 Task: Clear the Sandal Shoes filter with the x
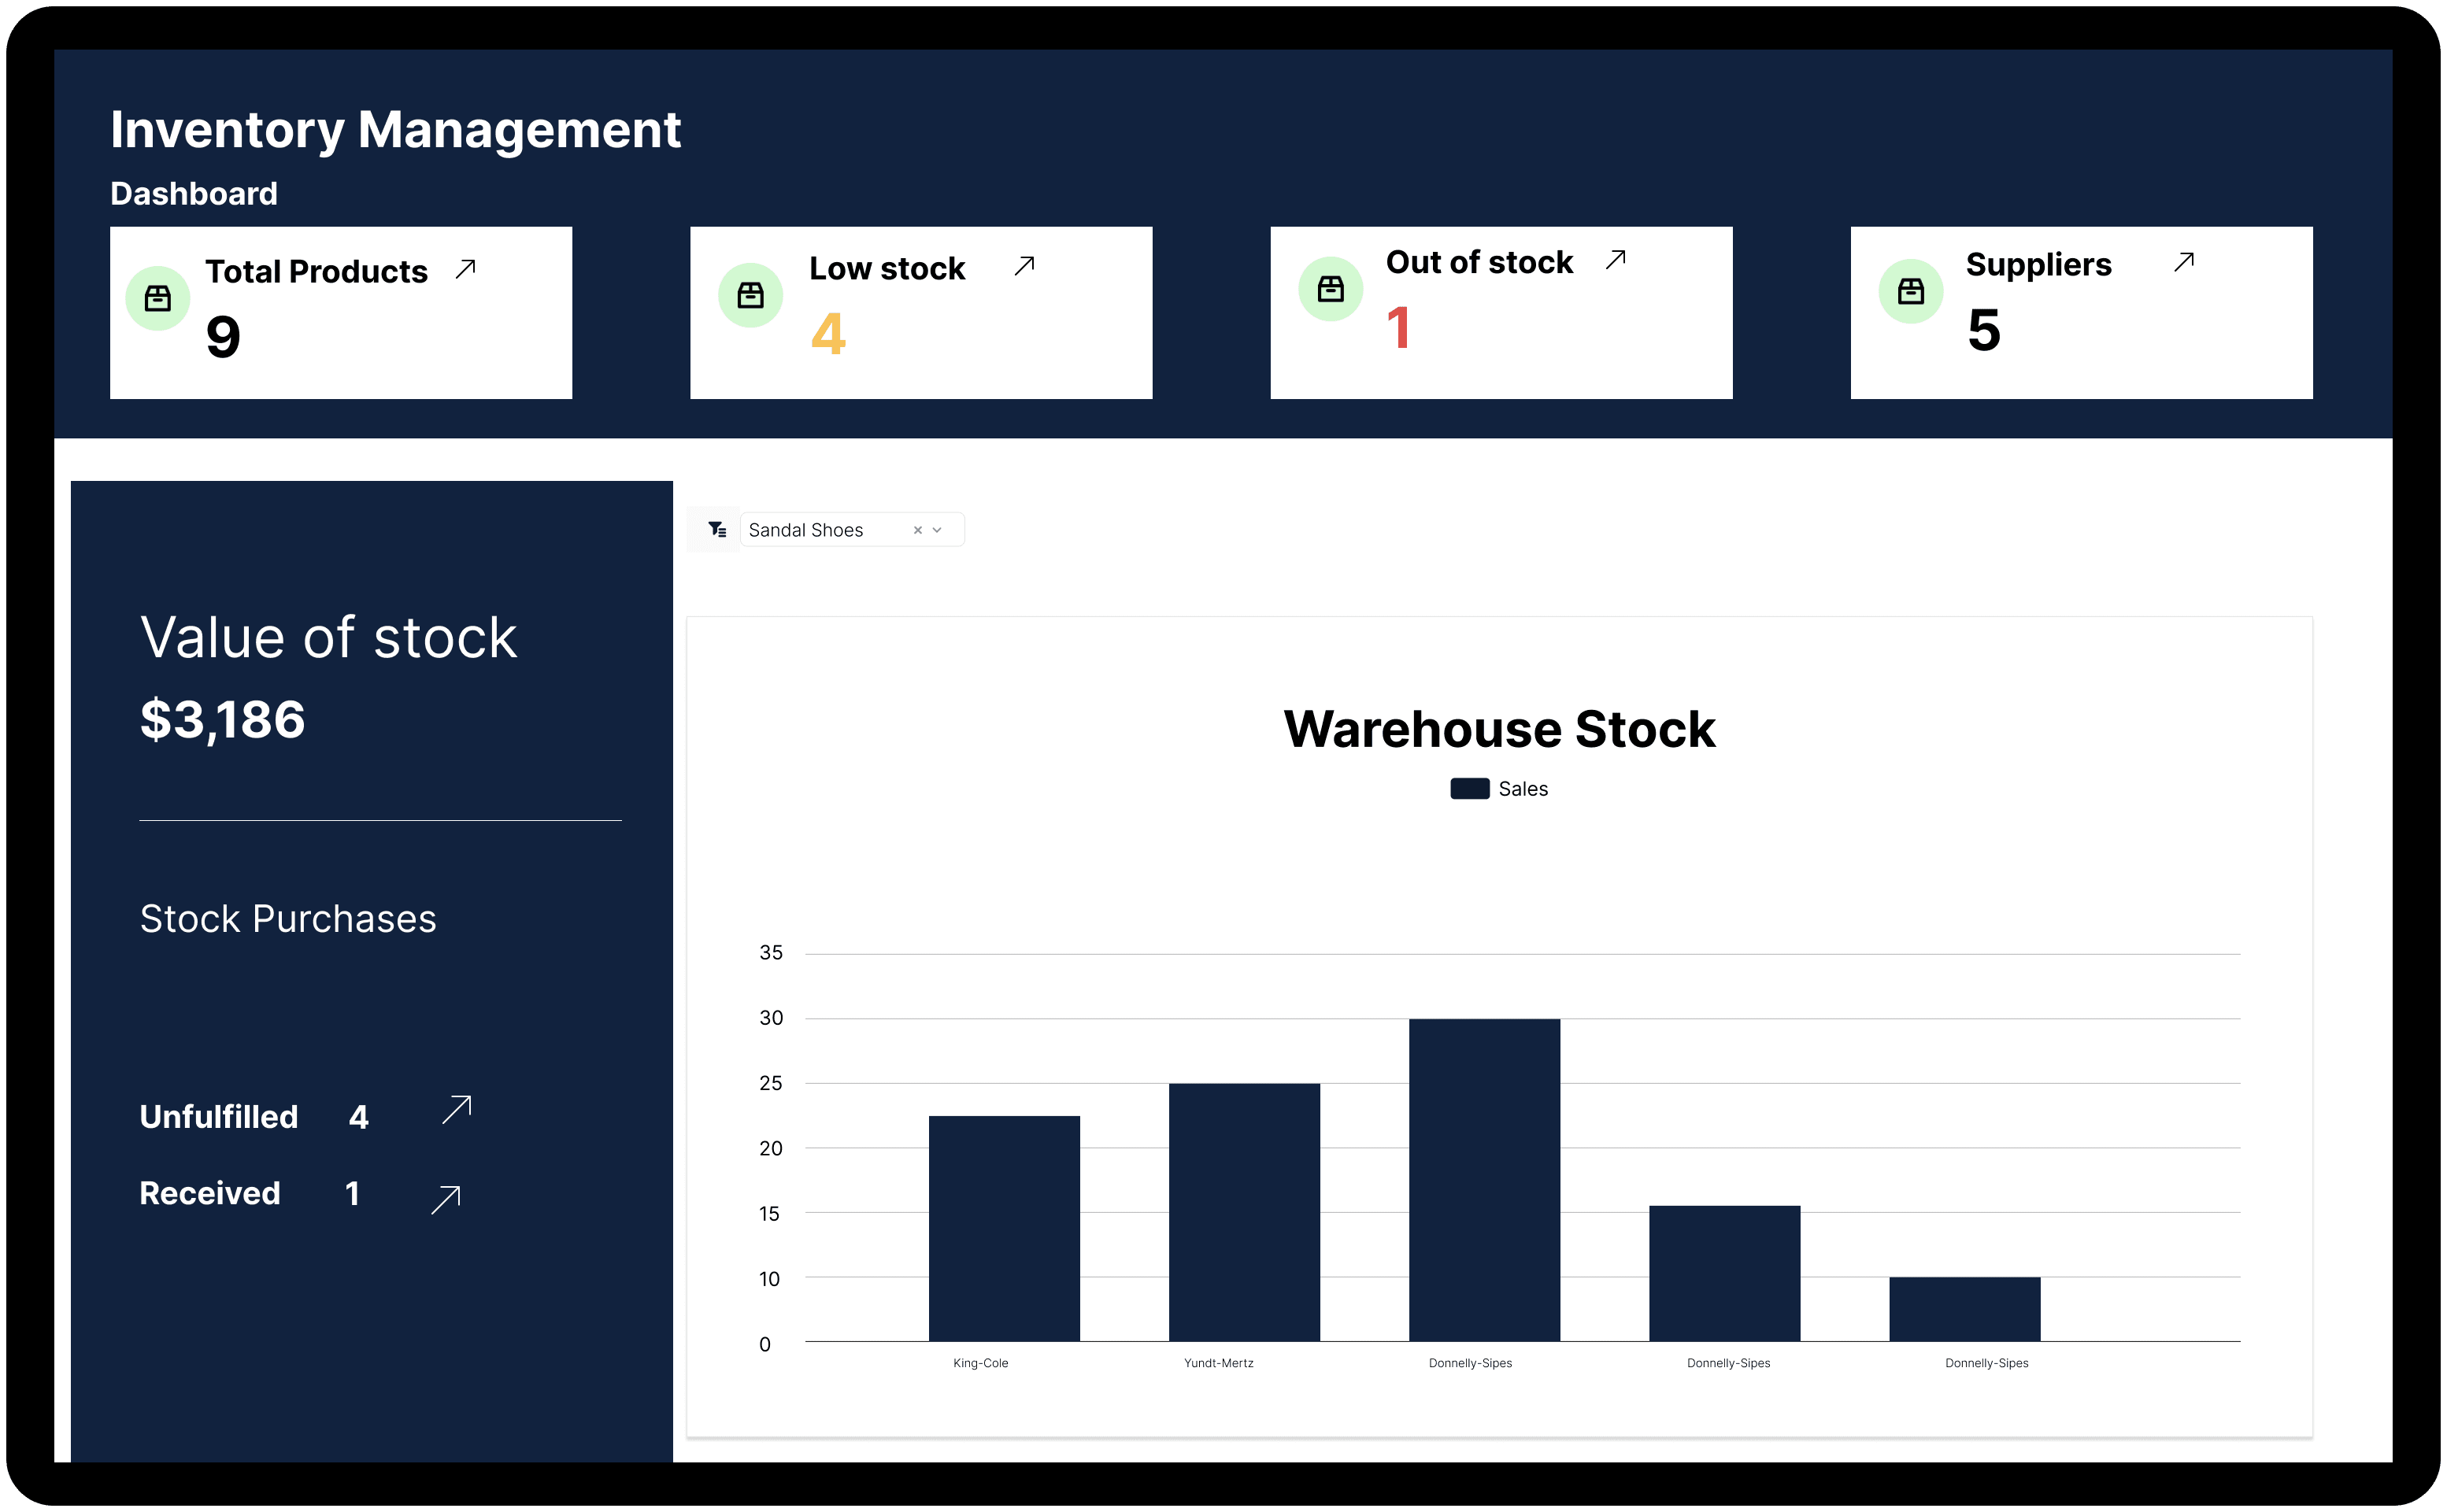point(917,530)
